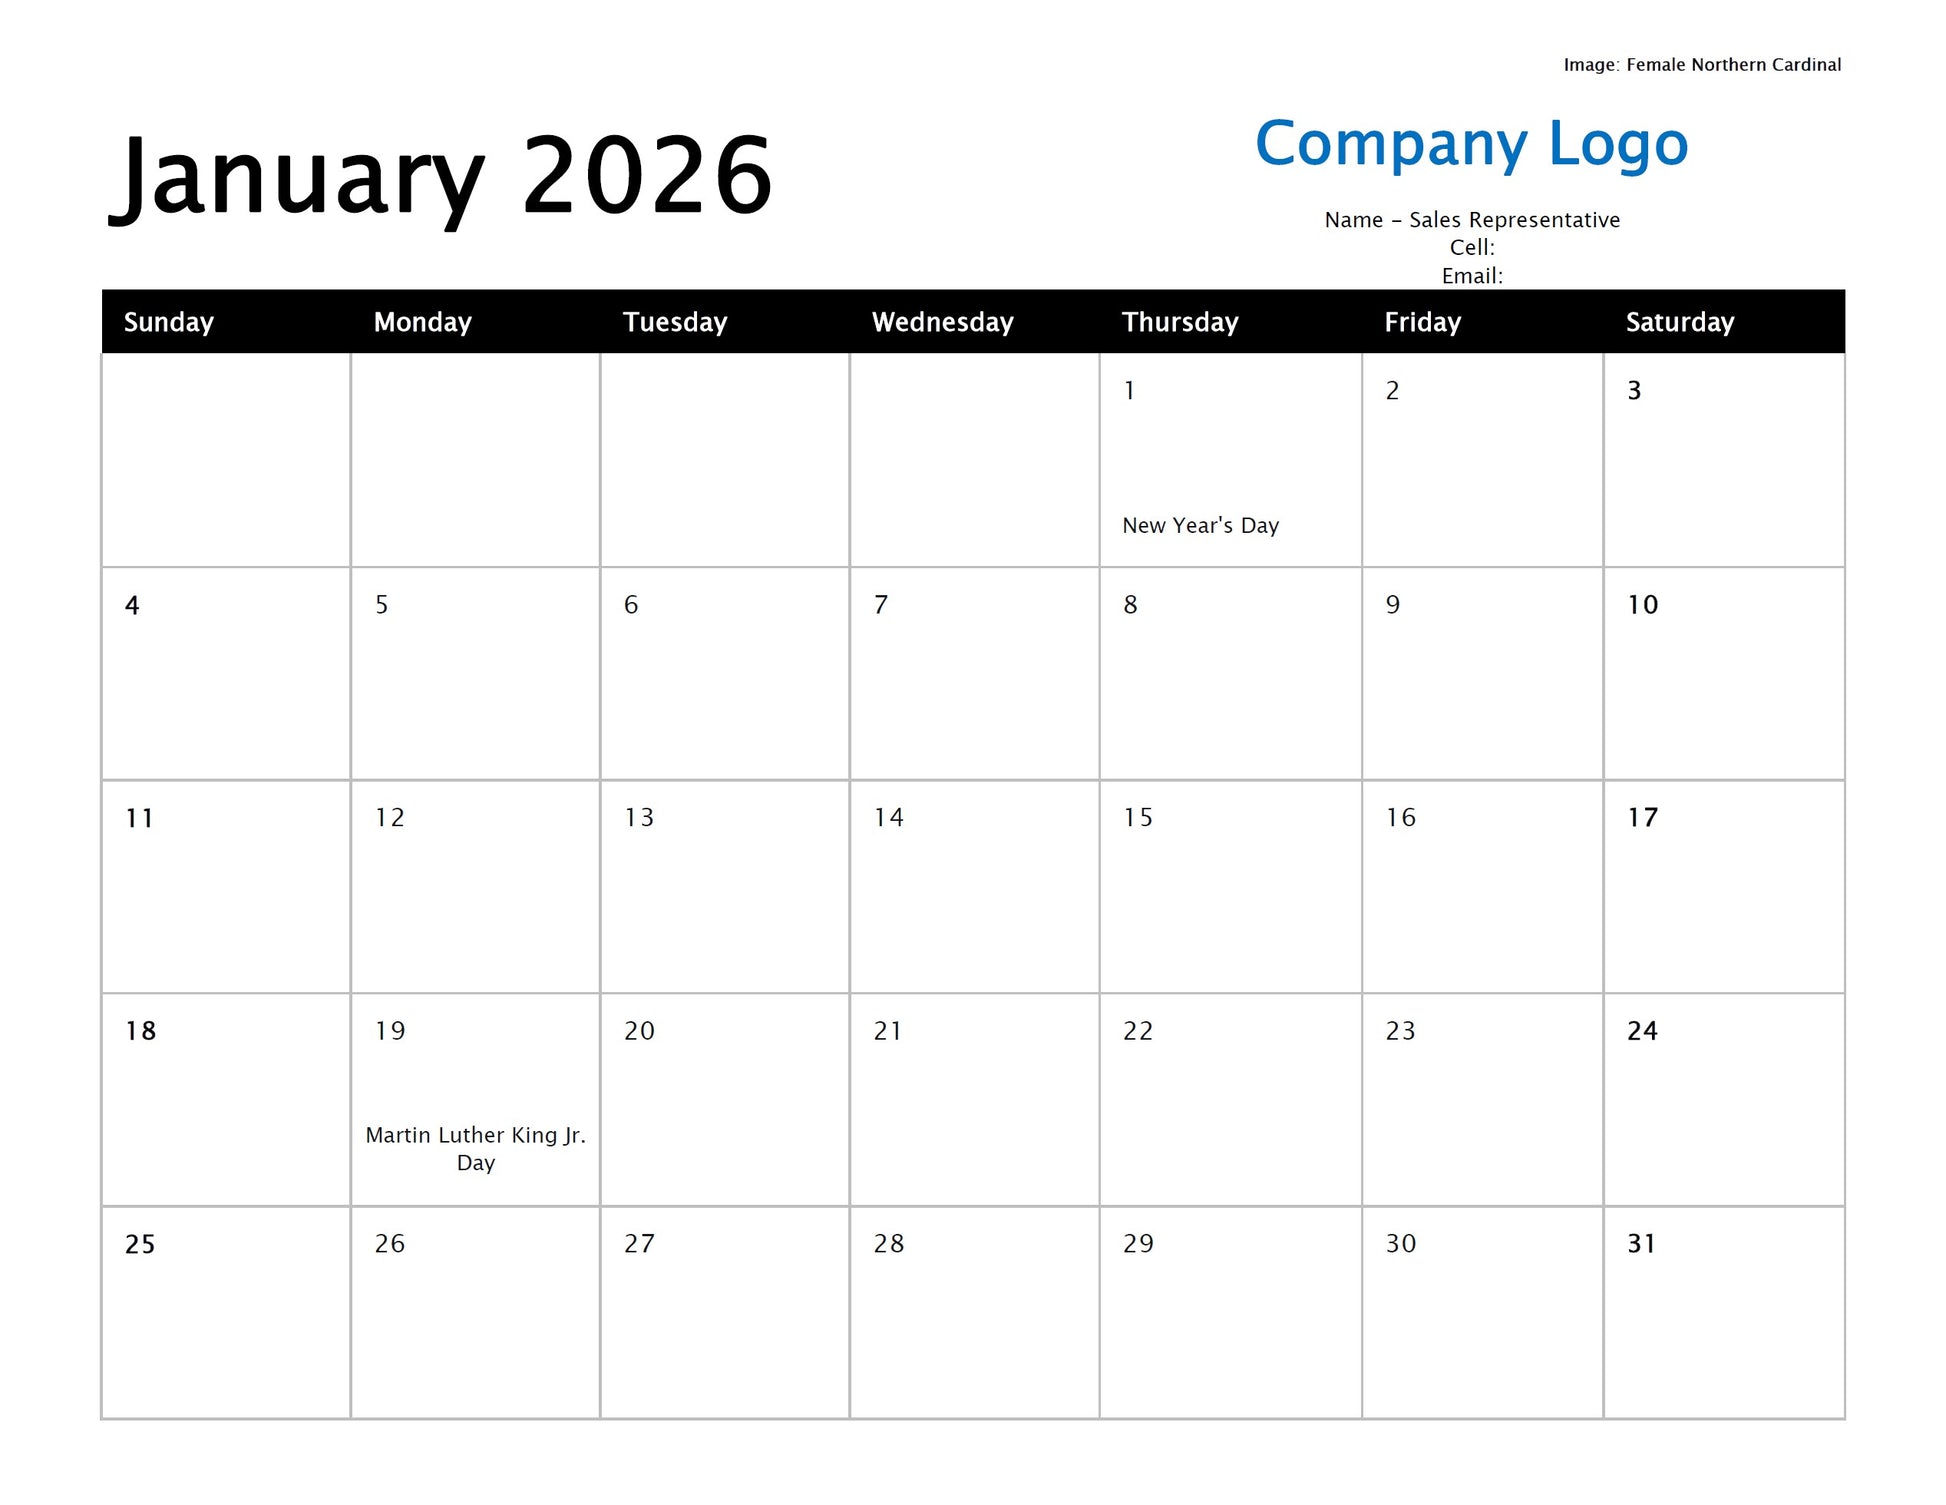Pick date 22 in the Thursday column
Image resolution: width=1946 pixels, height=1505 pixels.
[x=1229, y=1099]
